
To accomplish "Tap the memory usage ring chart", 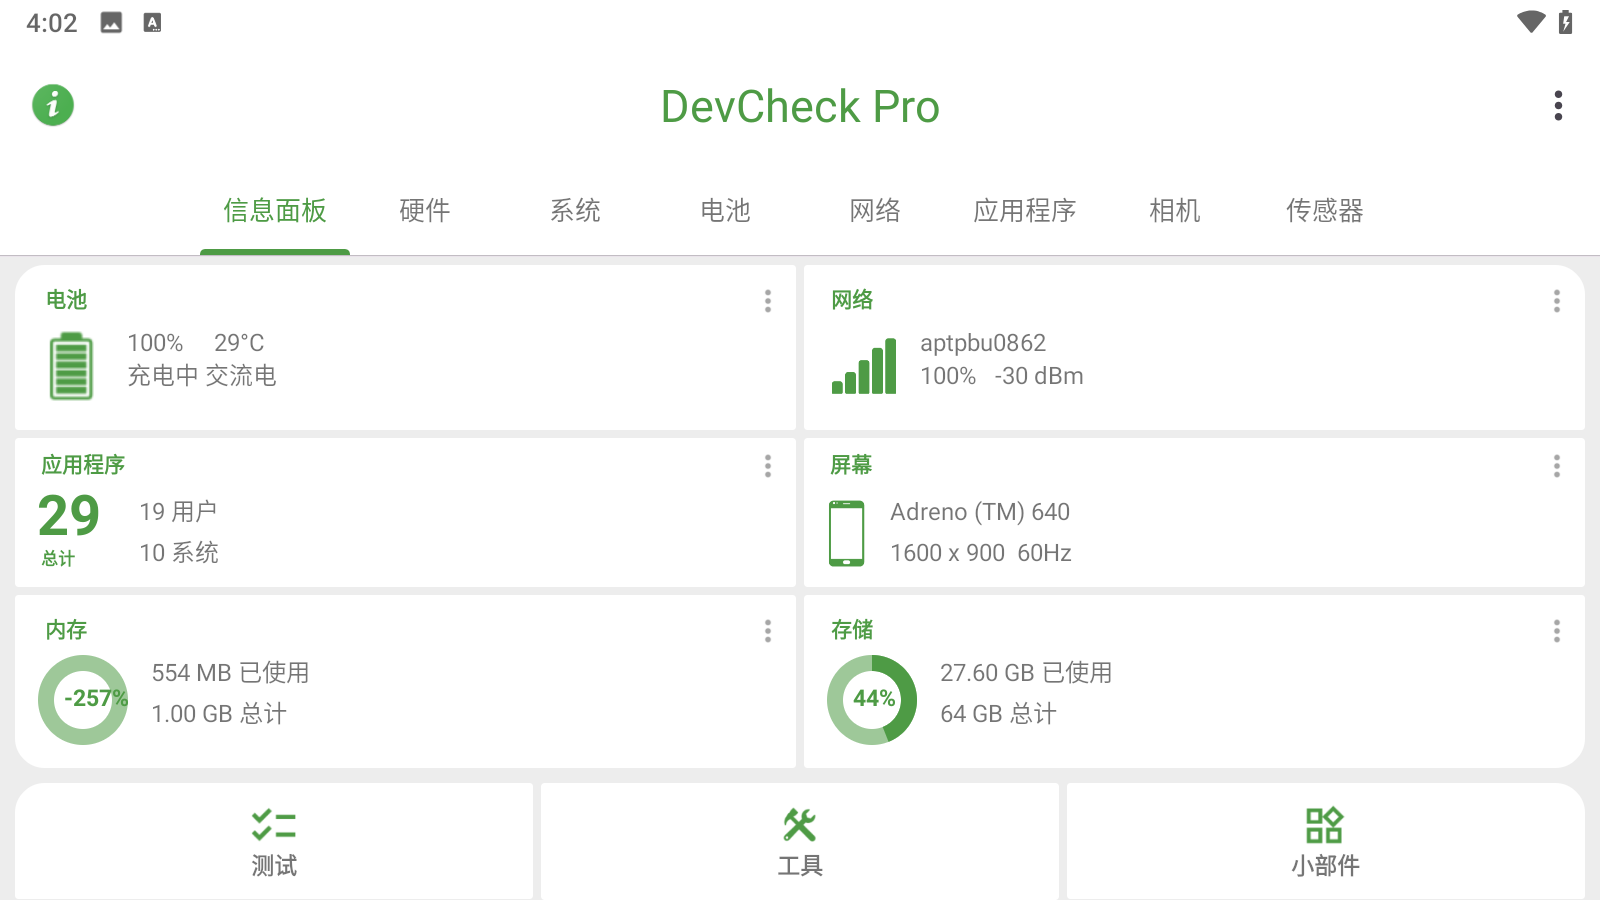I will [x=84, y=699].
